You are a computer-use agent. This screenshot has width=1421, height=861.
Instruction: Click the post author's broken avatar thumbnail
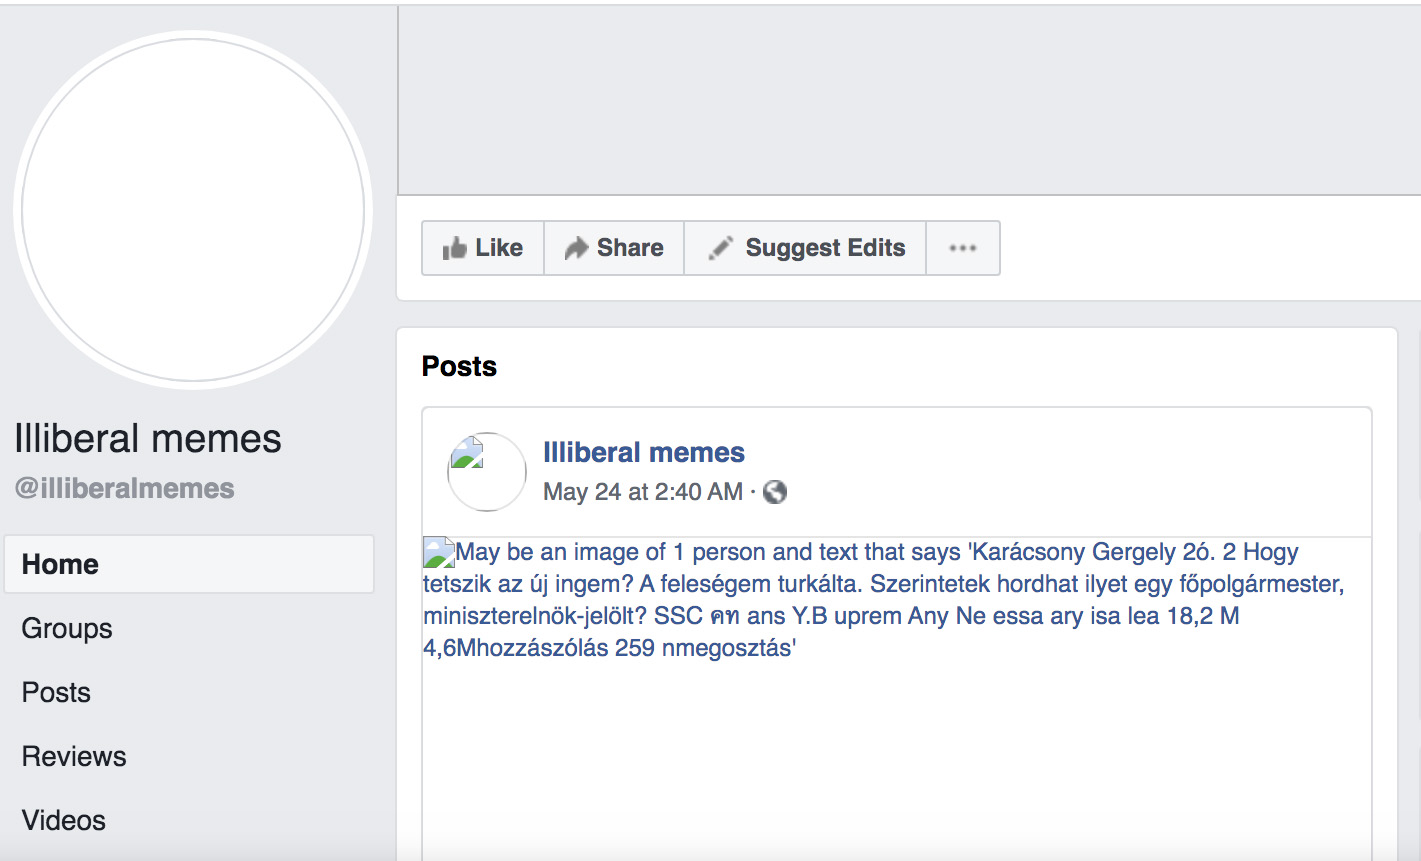[486, 472]
